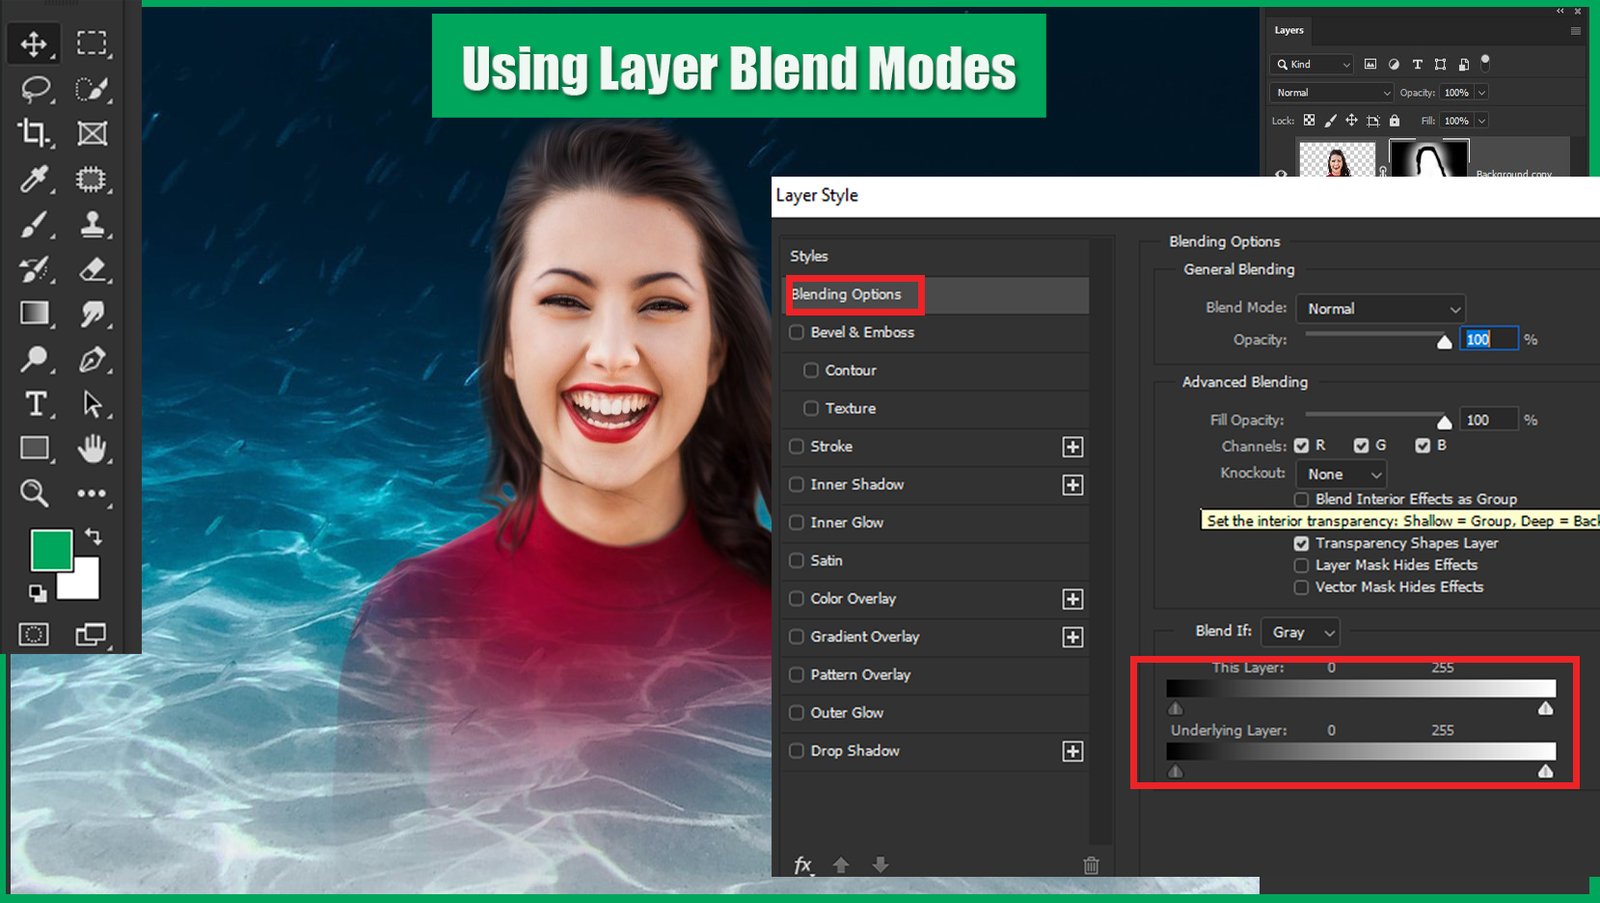This screenshot has width=1600, height=903.
Task: Filter Layers panel by type layers
Action: [x=1417, y=64]
